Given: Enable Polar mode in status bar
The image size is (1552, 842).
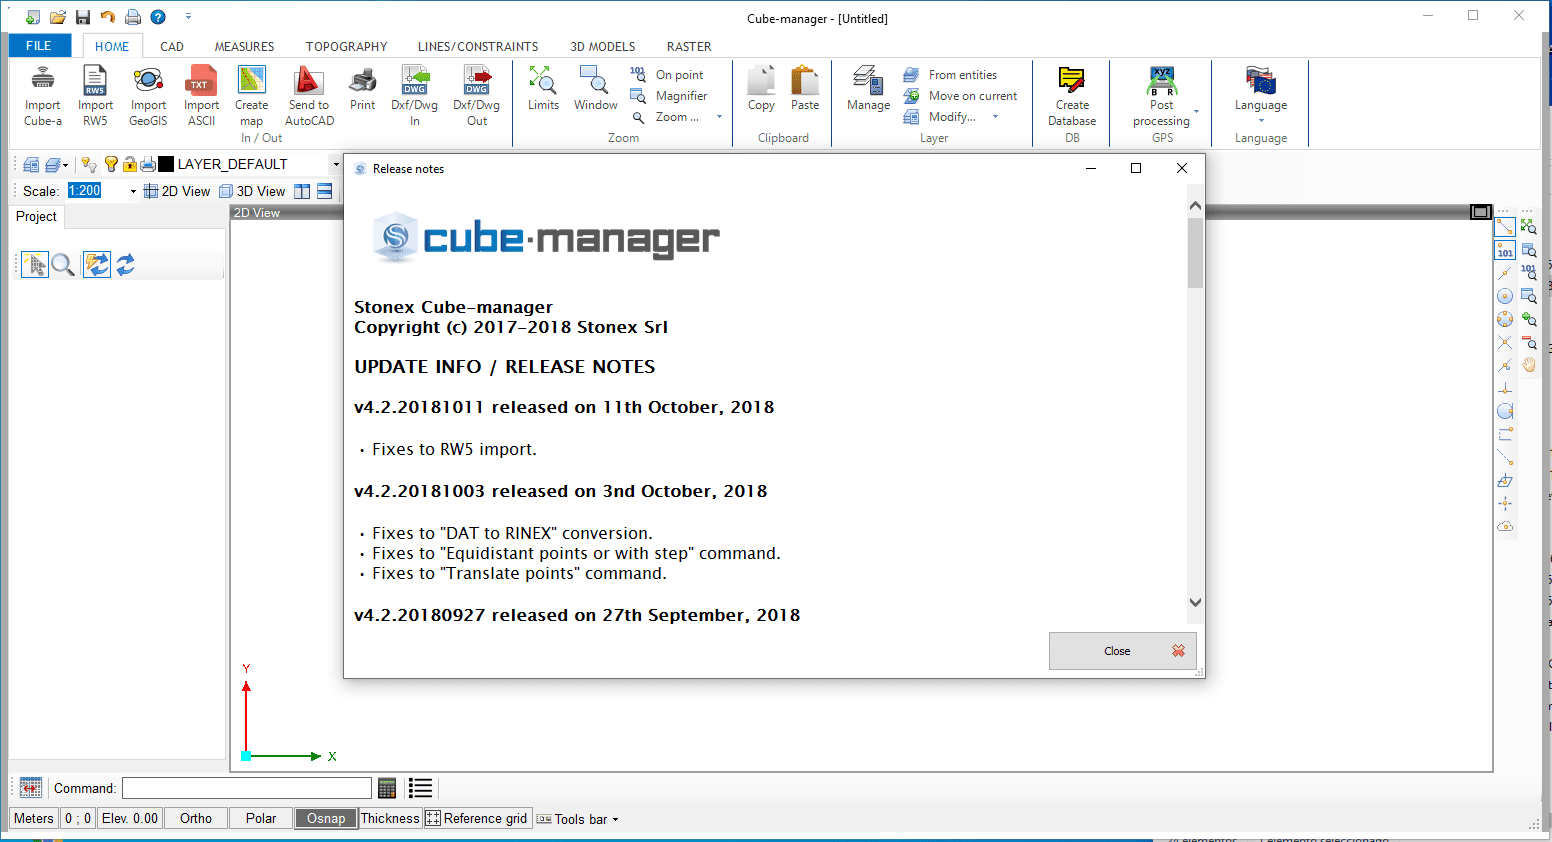Looking at the screenshot, I should (261, 818).
